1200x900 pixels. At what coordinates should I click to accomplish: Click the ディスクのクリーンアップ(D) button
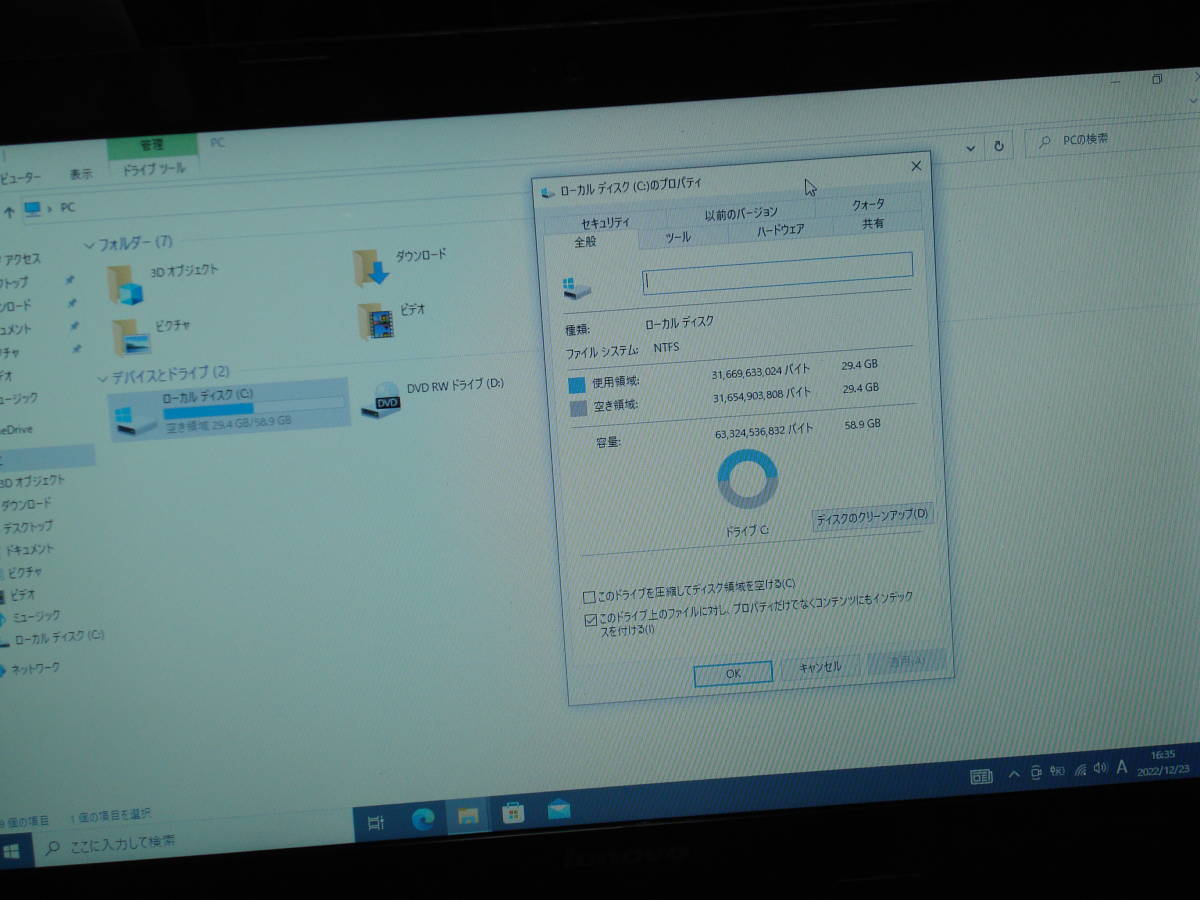click(873, 516)
